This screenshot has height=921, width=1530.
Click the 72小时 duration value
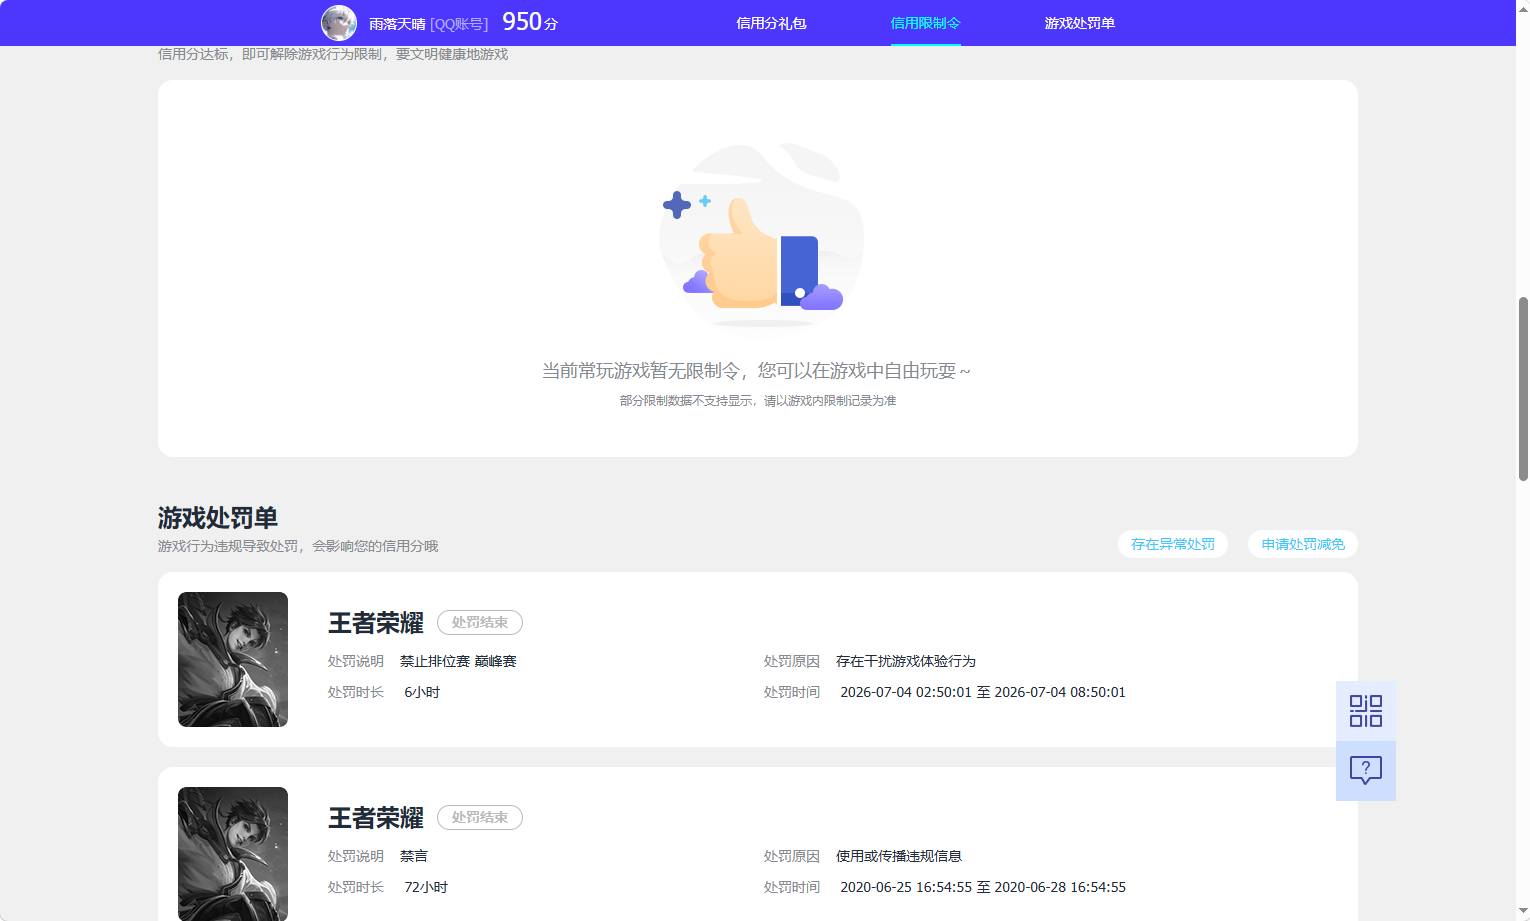pyautogui.click(x=426, y=887)
